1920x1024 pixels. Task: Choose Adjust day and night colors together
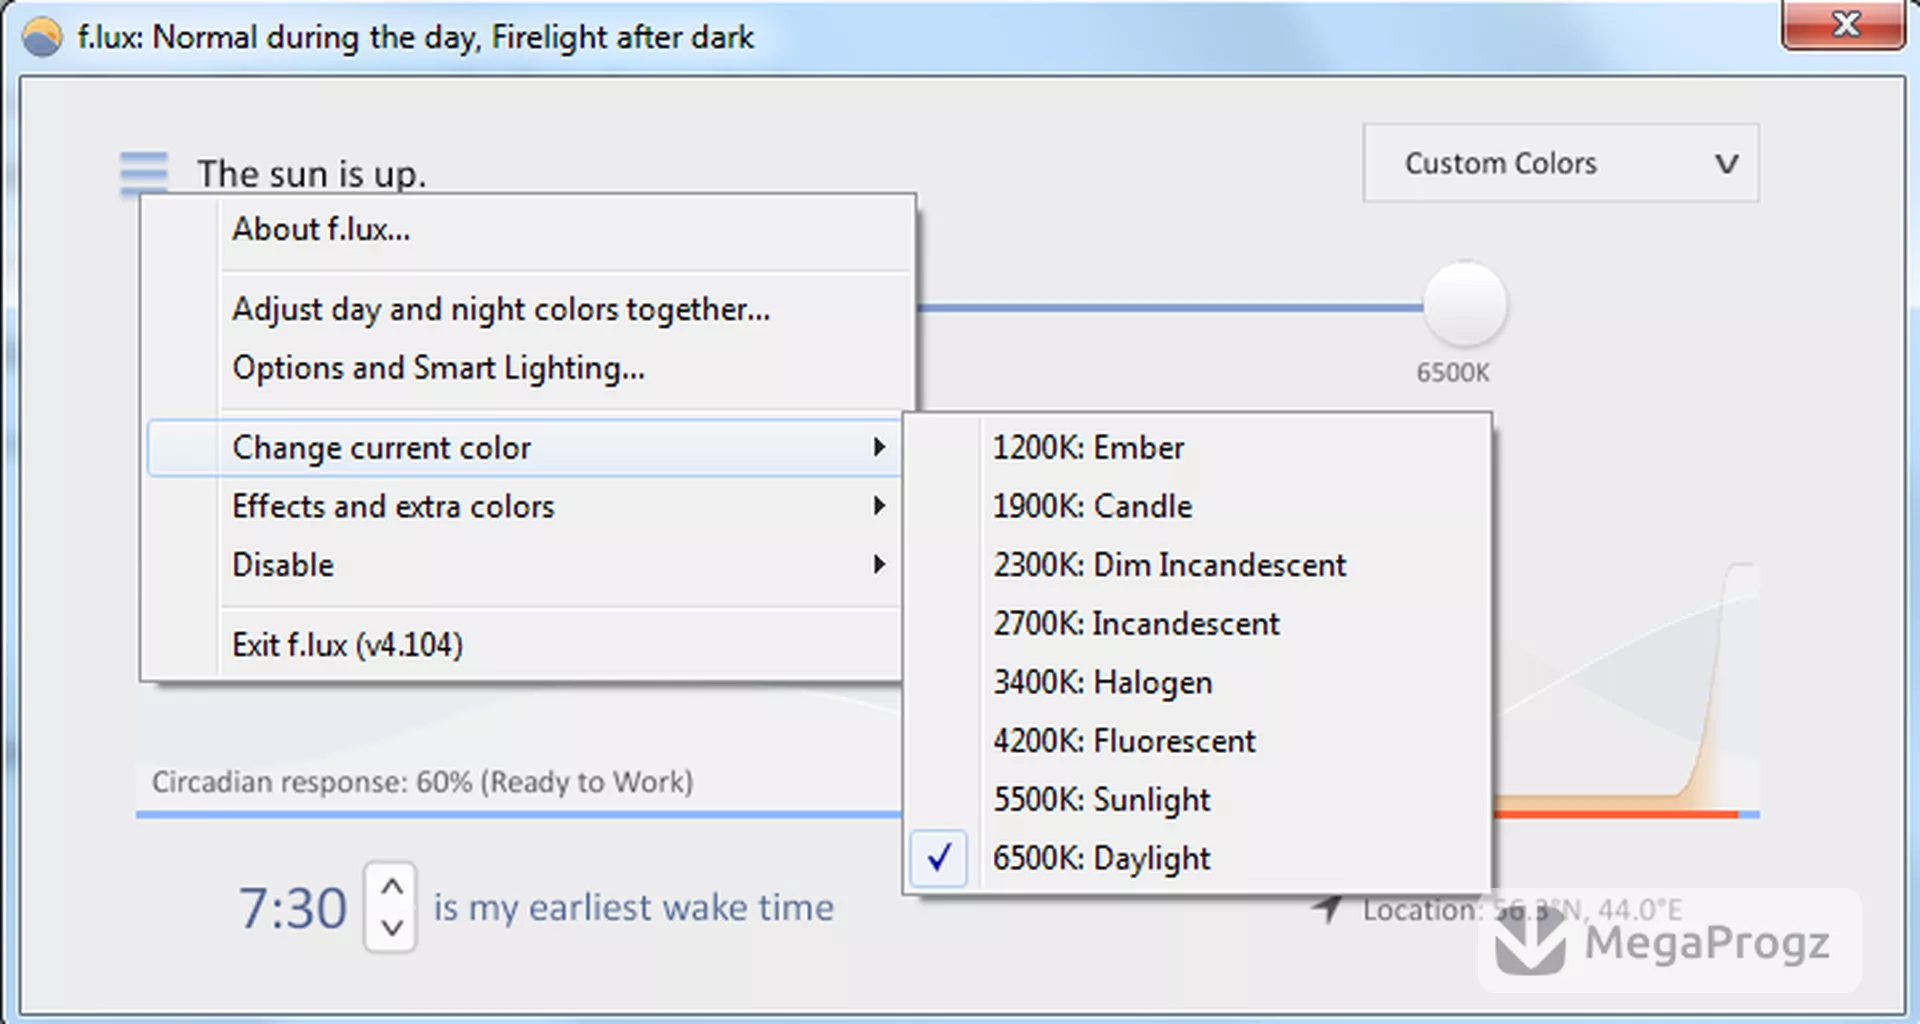pos(530,309)
